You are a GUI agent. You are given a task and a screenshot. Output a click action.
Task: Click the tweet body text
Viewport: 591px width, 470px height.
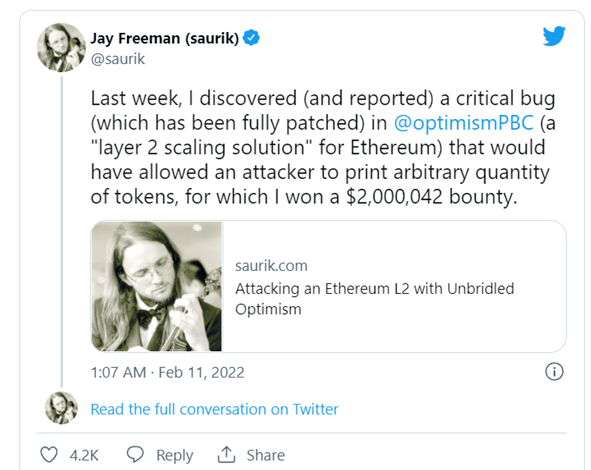tap(323, 147)
